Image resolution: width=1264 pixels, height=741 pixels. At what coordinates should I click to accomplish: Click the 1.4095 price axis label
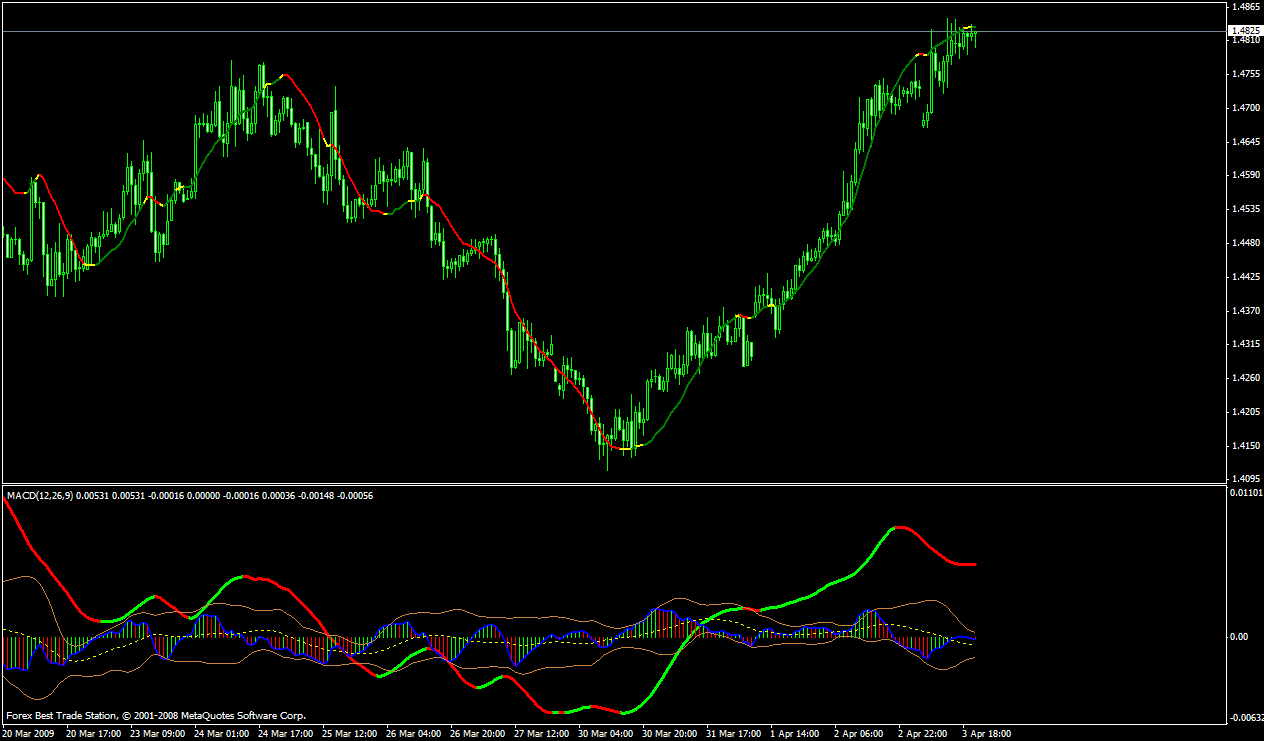[x=1246, y=478]
